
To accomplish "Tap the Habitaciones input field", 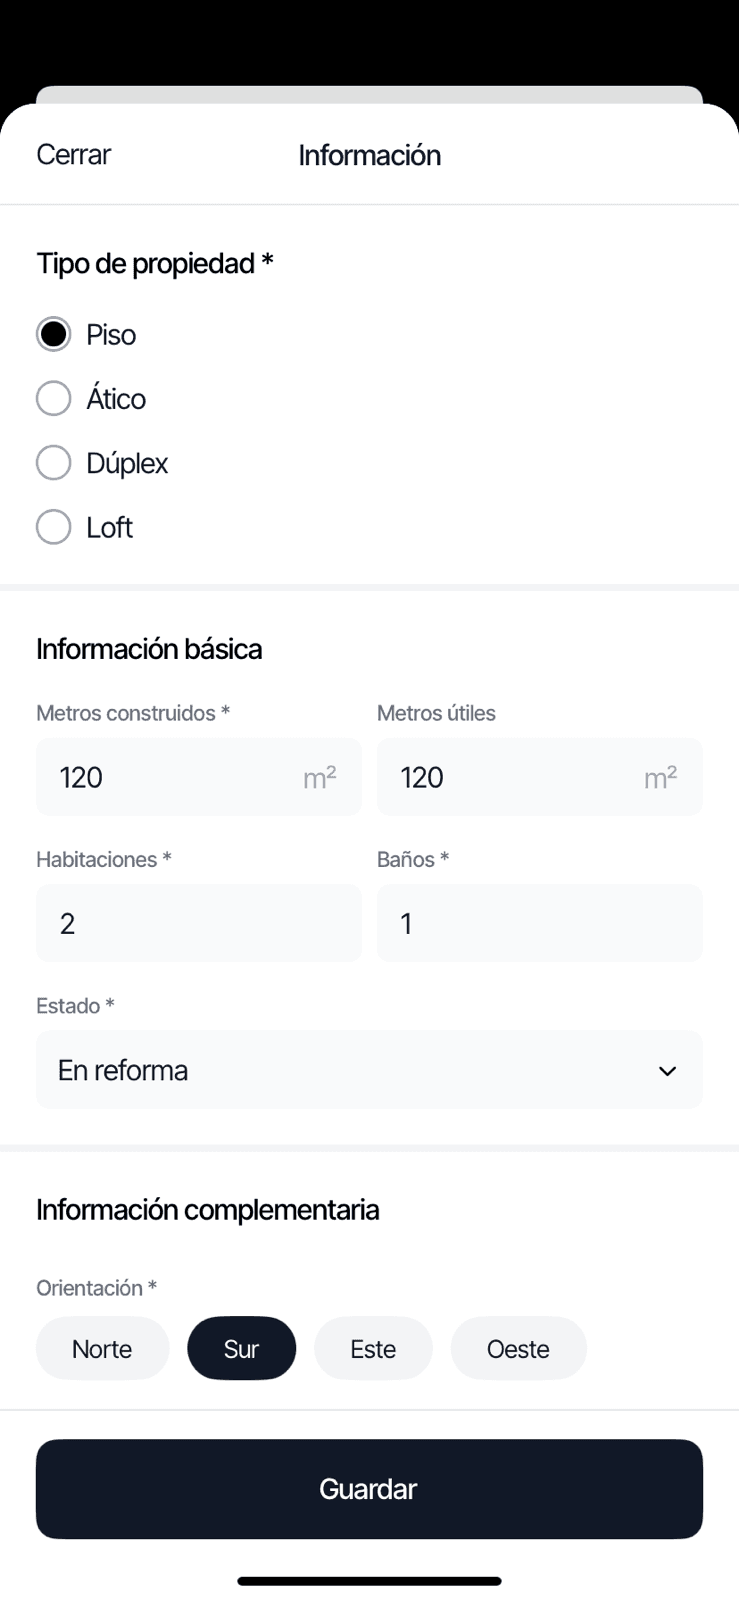I will pos(198,923).
